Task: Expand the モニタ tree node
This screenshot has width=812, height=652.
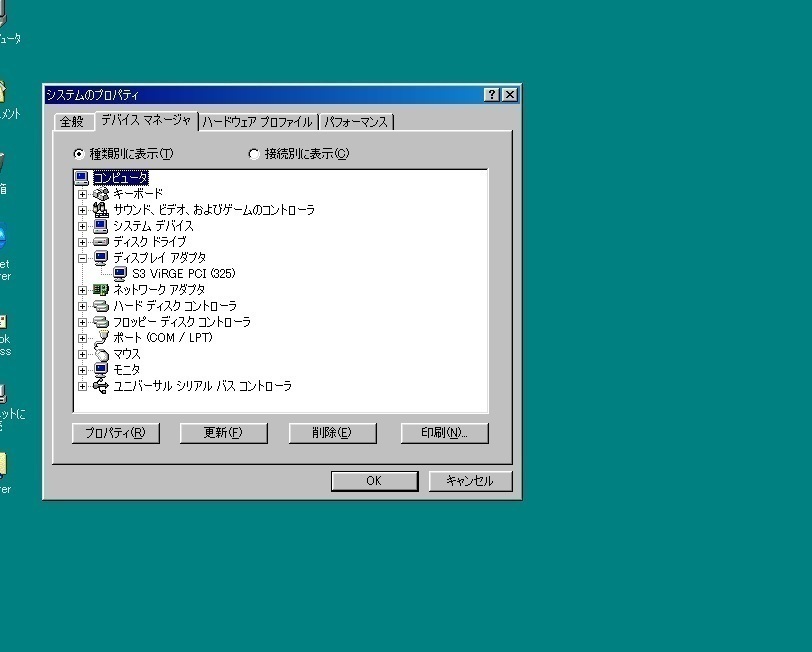Action: click(x=82, y=370)
